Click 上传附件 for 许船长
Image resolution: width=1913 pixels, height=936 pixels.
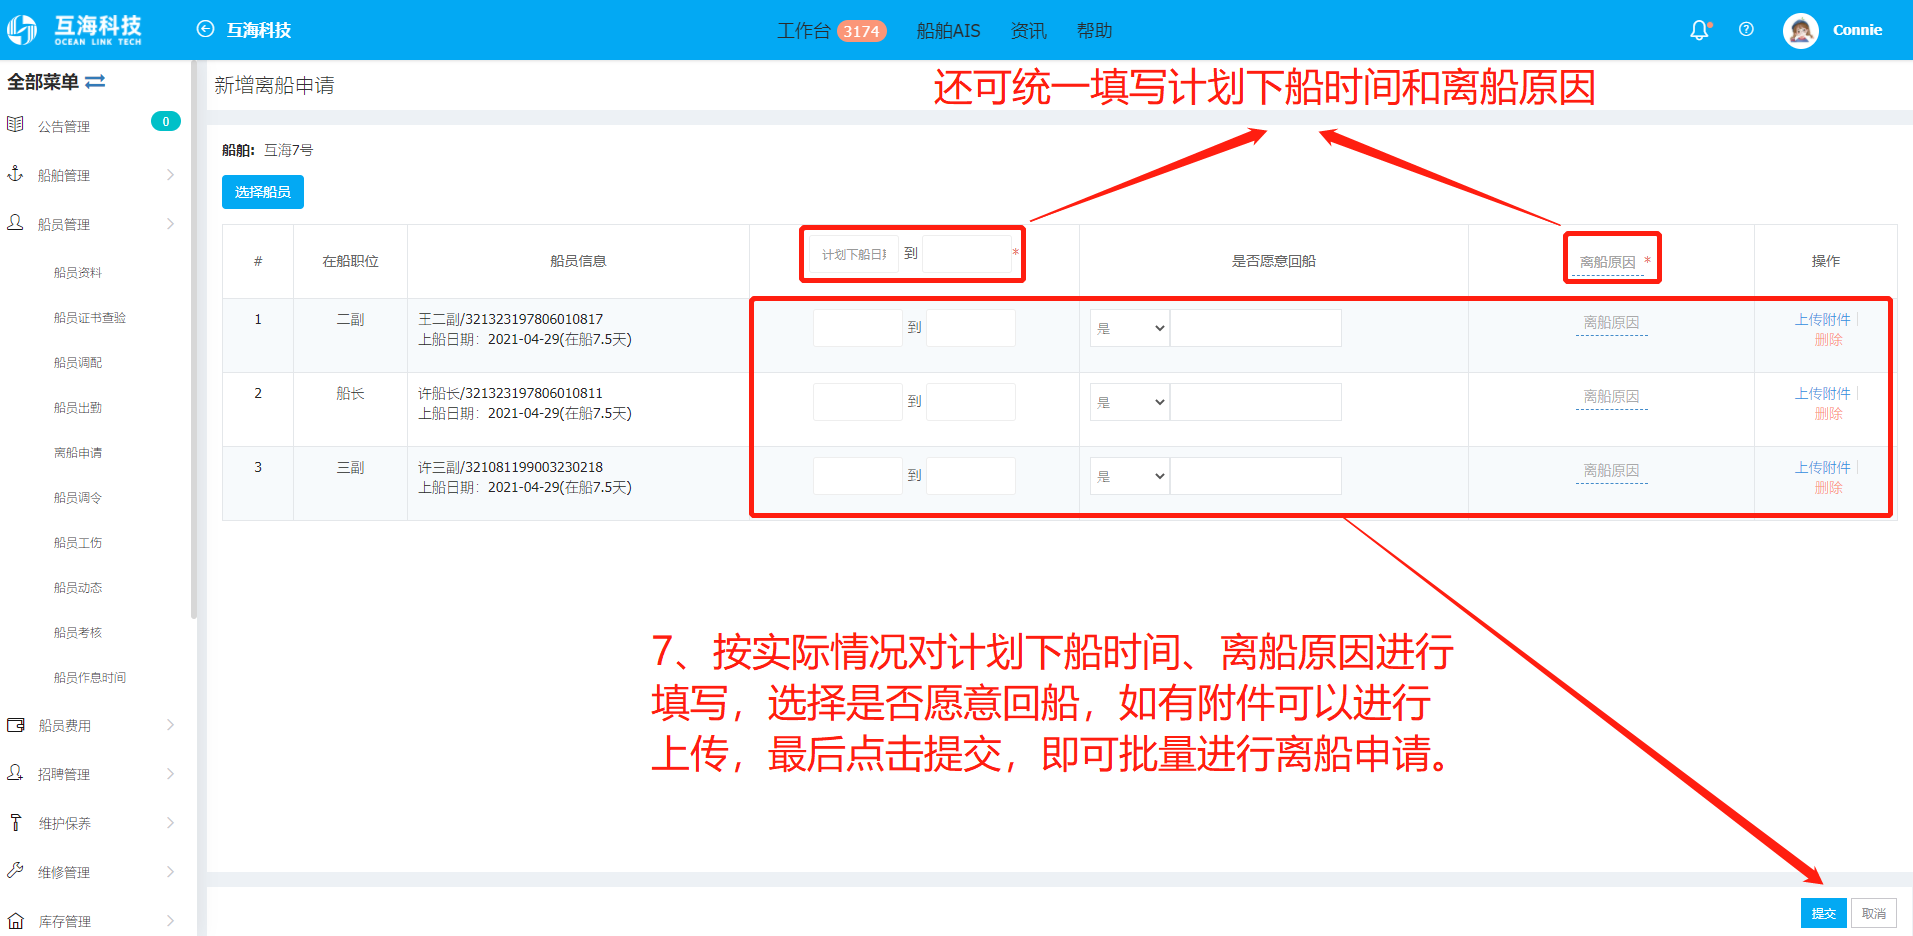[x=1823, y=394]
